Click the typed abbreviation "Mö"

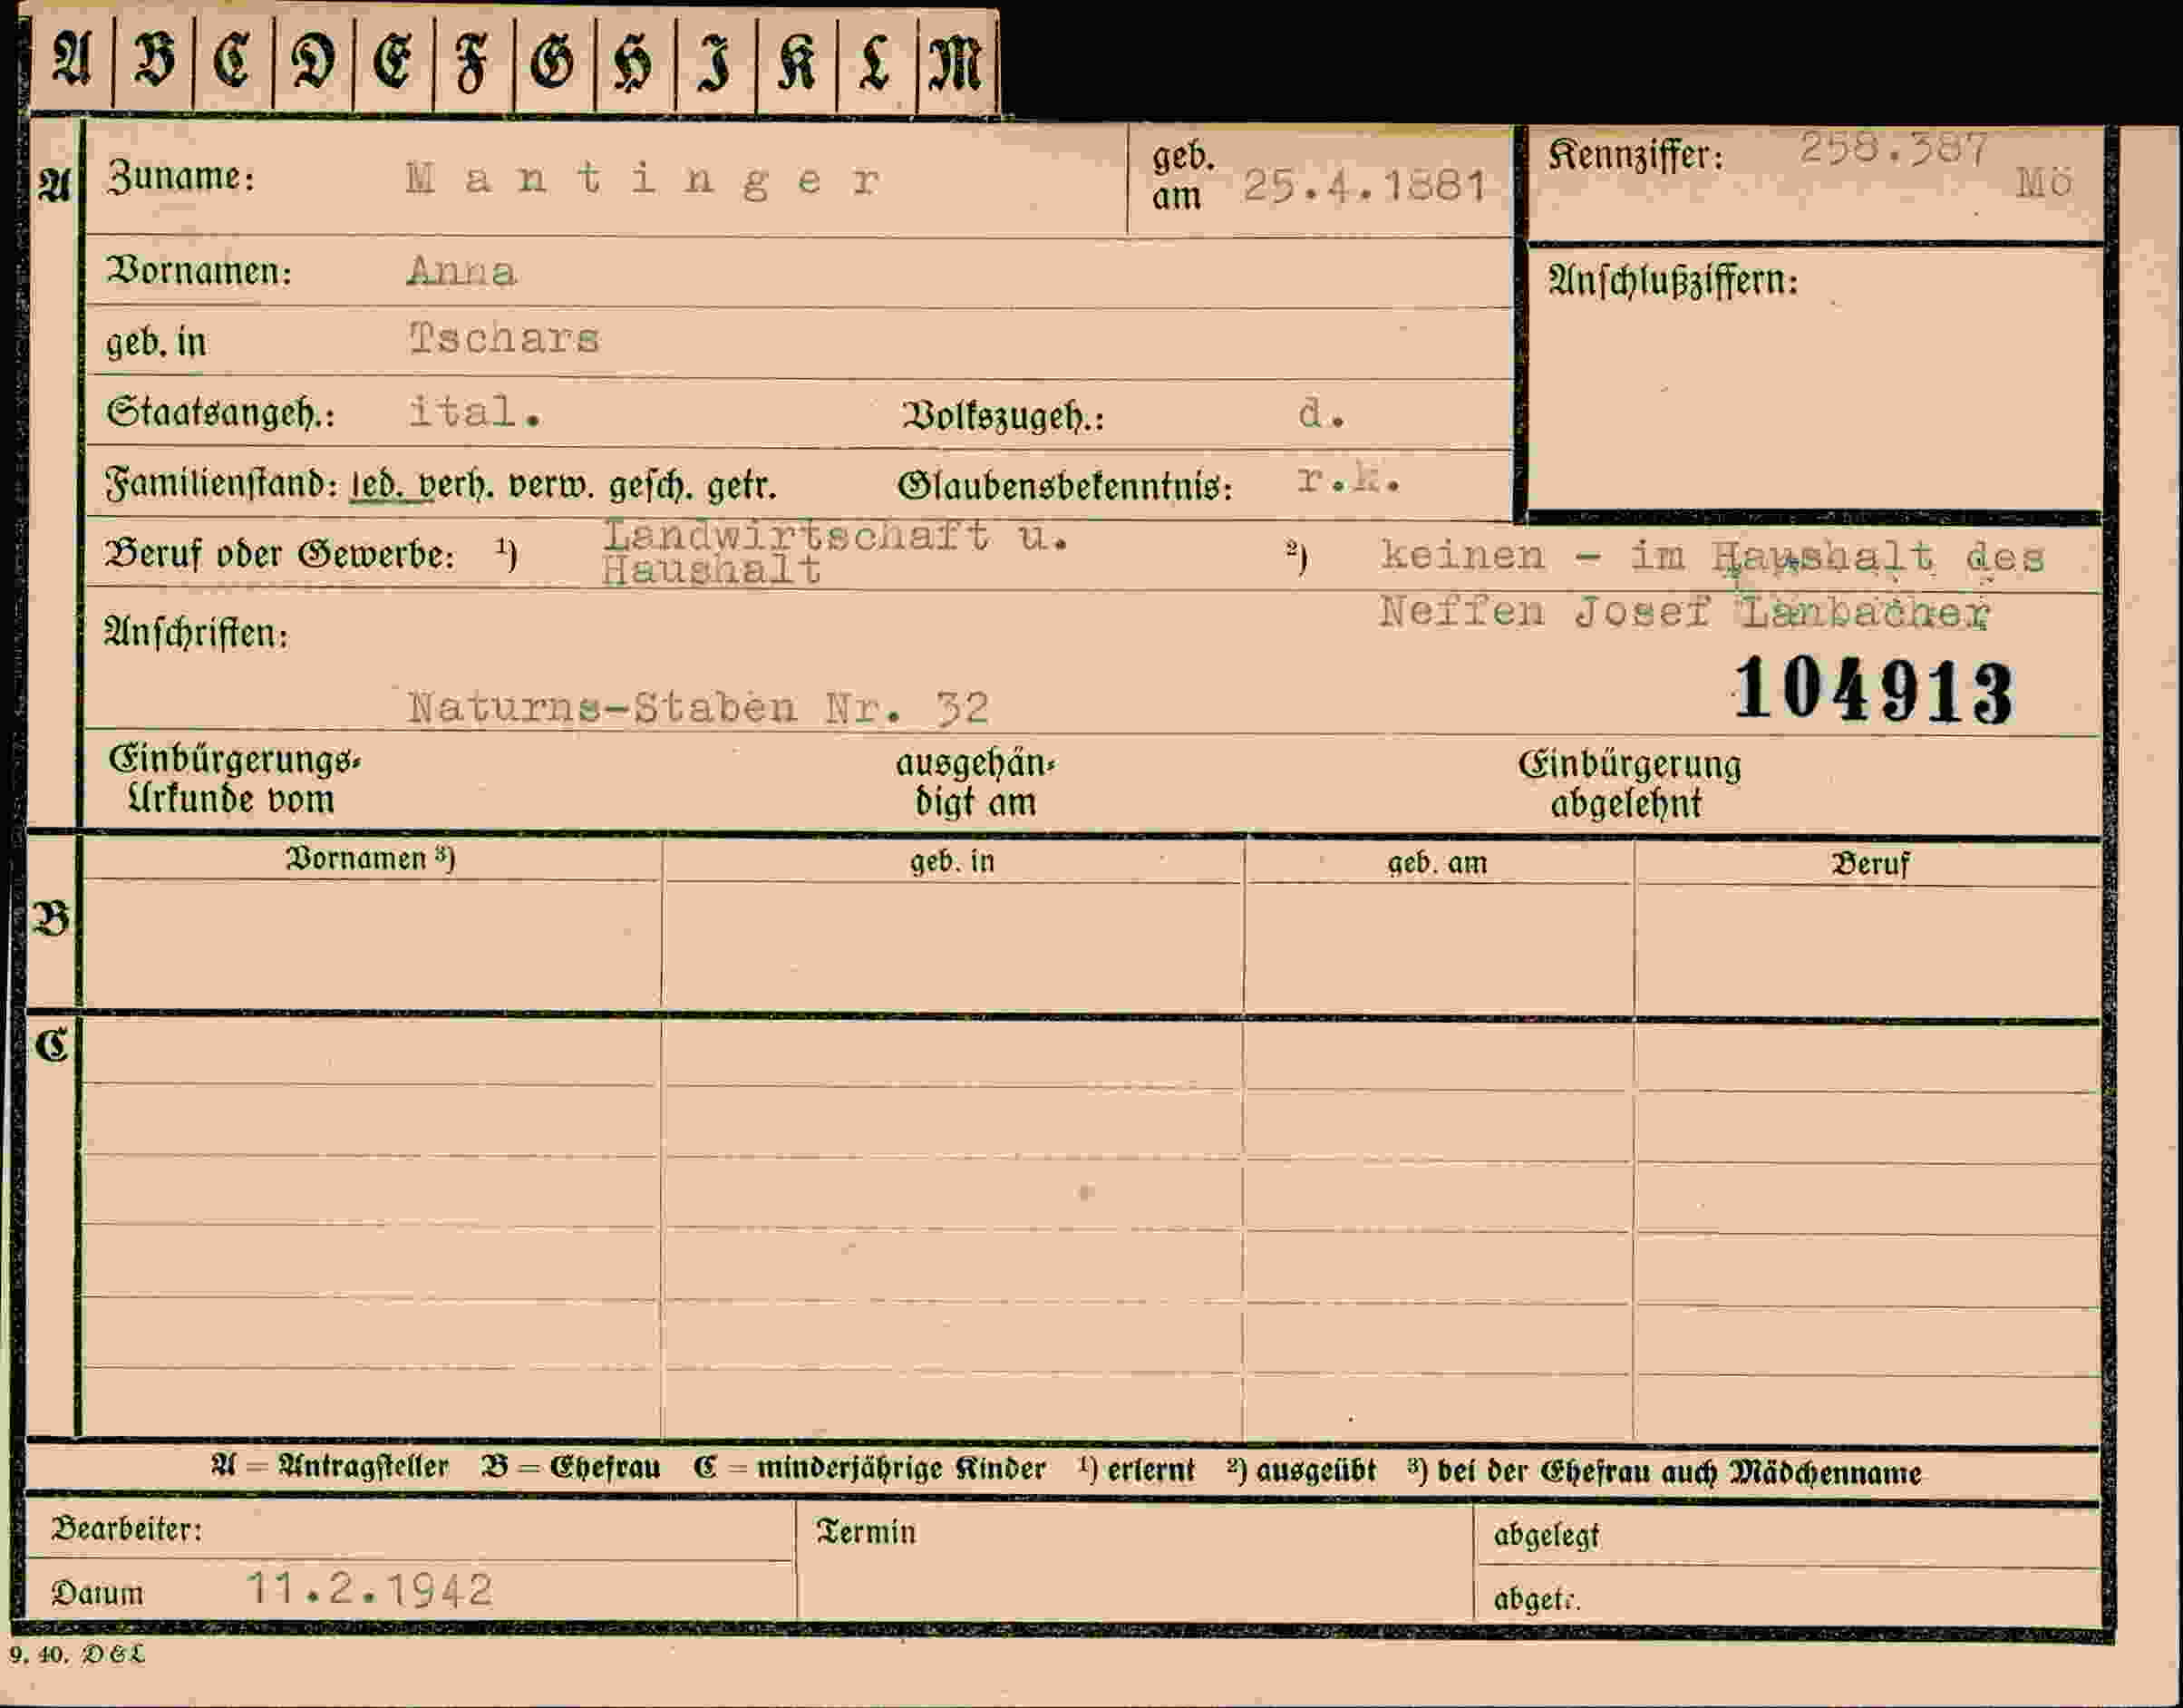point(2043,183)
